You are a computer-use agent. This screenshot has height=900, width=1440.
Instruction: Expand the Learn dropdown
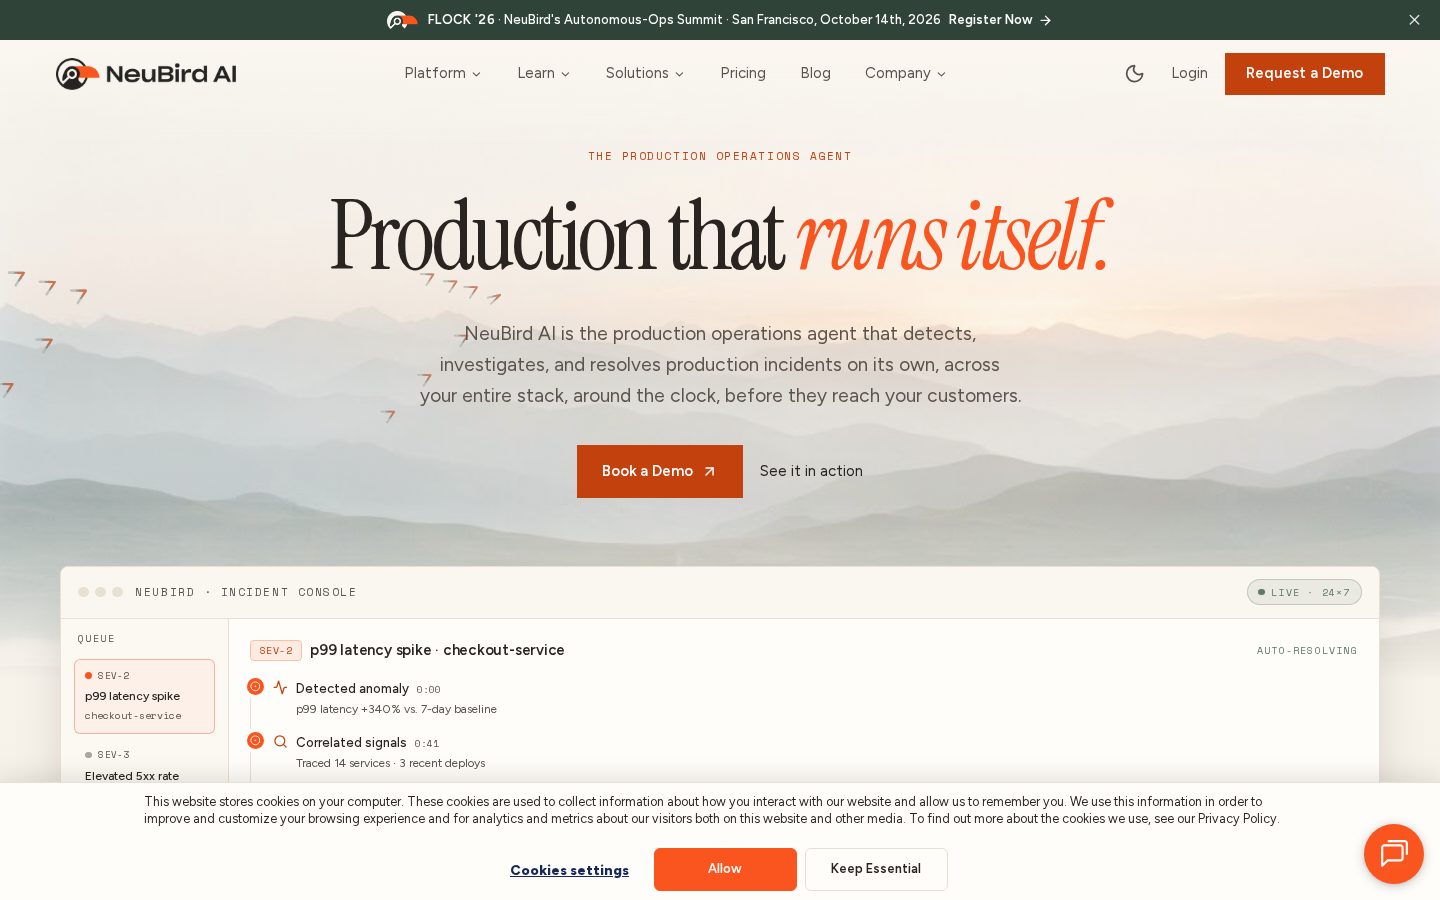coord(544,73)
